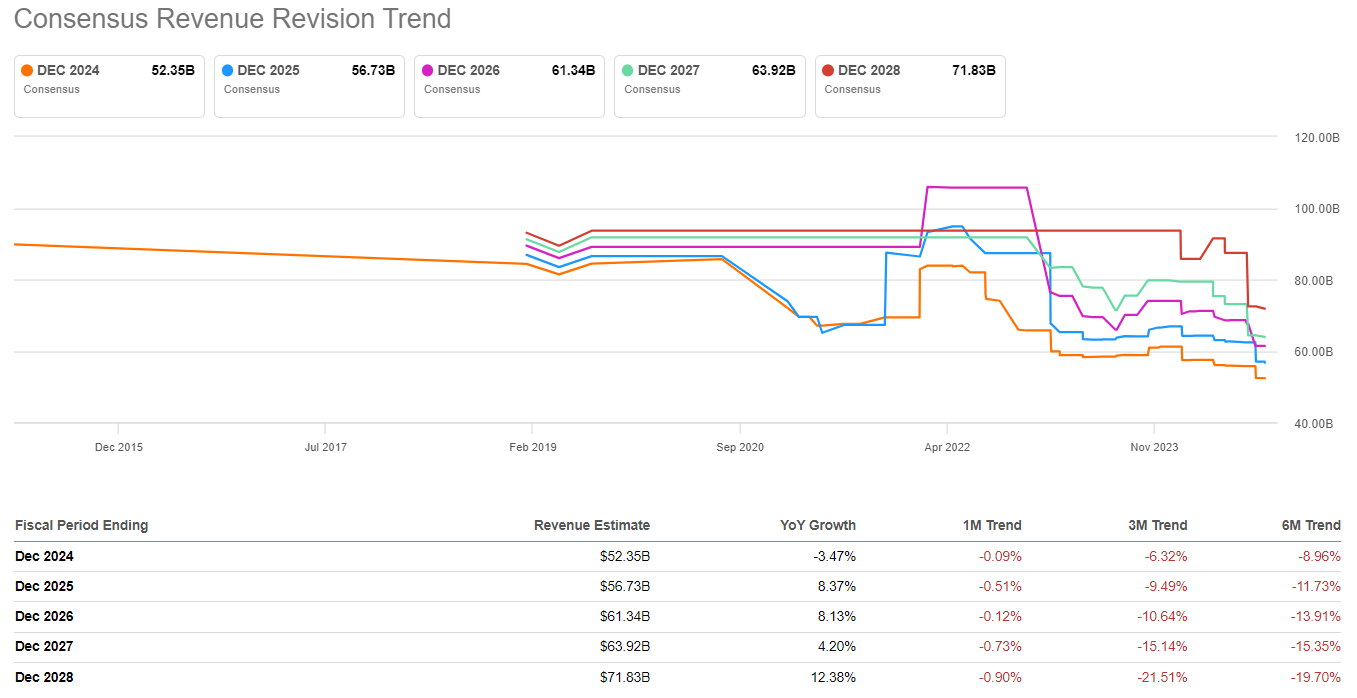The width and height of the screenshot is (1357, 698).
Task: Click the Fiscal Period Ending column header
Action: (x=81, y=525)
